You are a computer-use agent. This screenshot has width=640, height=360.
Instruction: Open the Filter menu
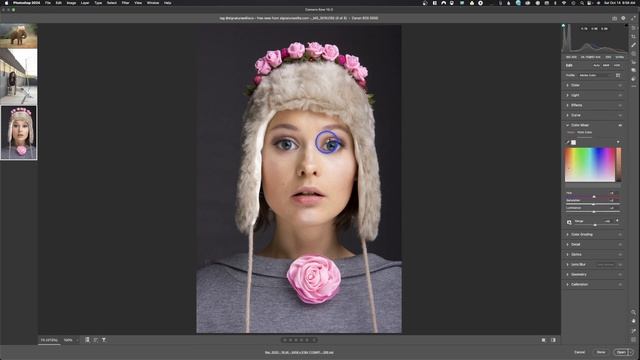coord(125,3)
